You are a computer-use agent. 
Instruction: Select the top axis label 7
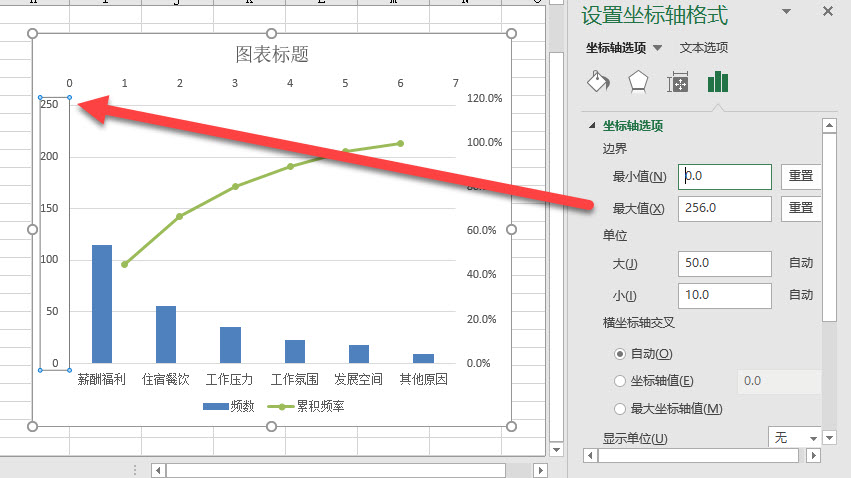(x=455, y=83)
